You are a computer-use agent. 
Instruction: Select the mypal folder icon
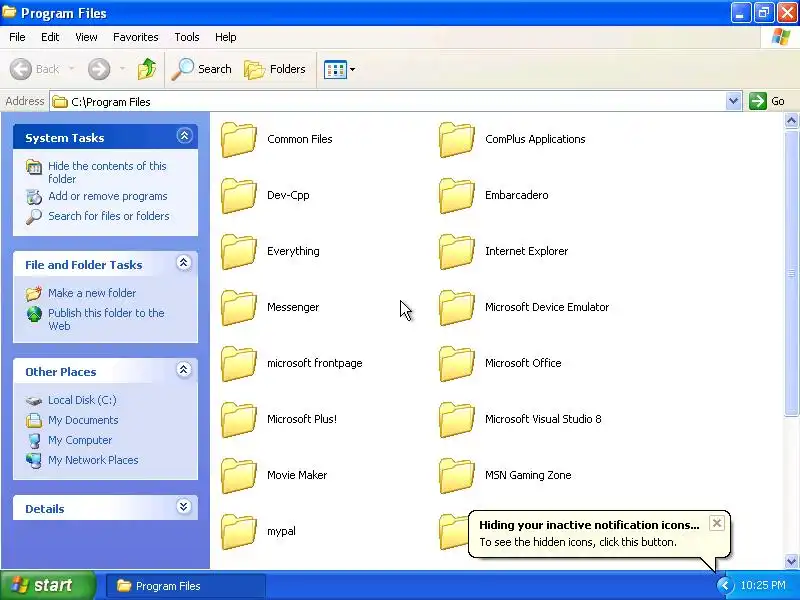click(x=239, y=532)
